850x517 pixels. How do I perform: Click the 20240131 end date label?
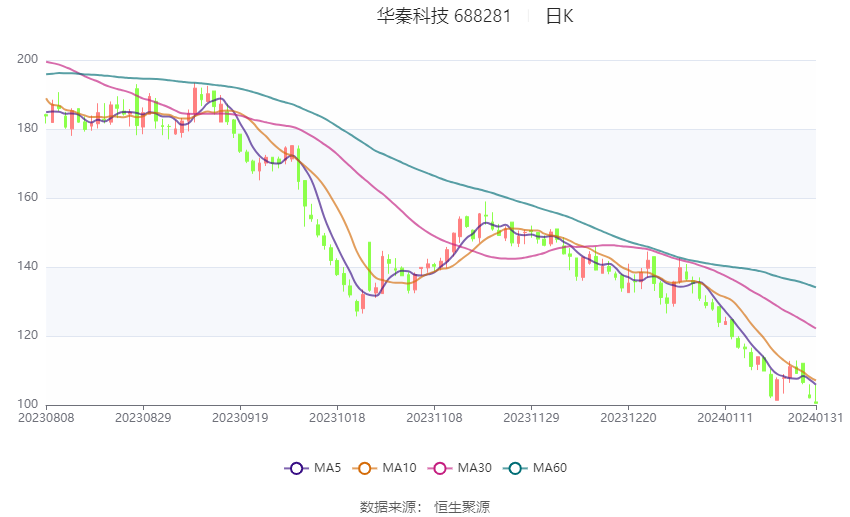(x=816, y=418)
